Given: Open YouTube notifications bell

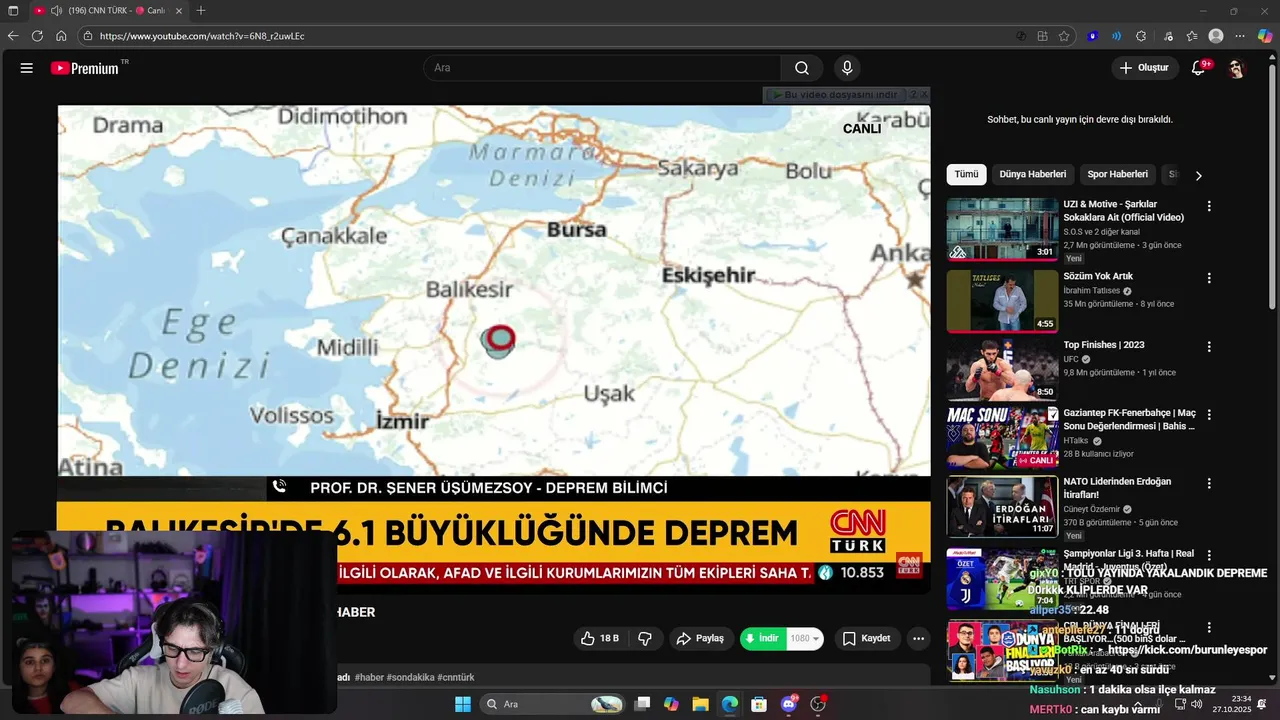Looking at the screenshot, I should tap(1198, 68).
